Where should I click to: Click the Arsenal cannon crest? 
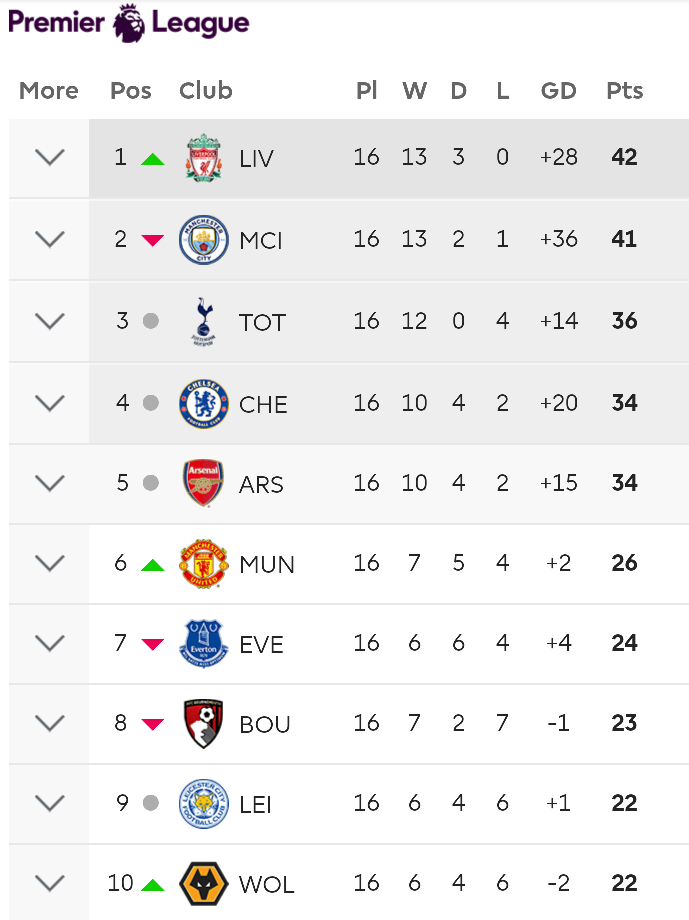click(203, 483)
